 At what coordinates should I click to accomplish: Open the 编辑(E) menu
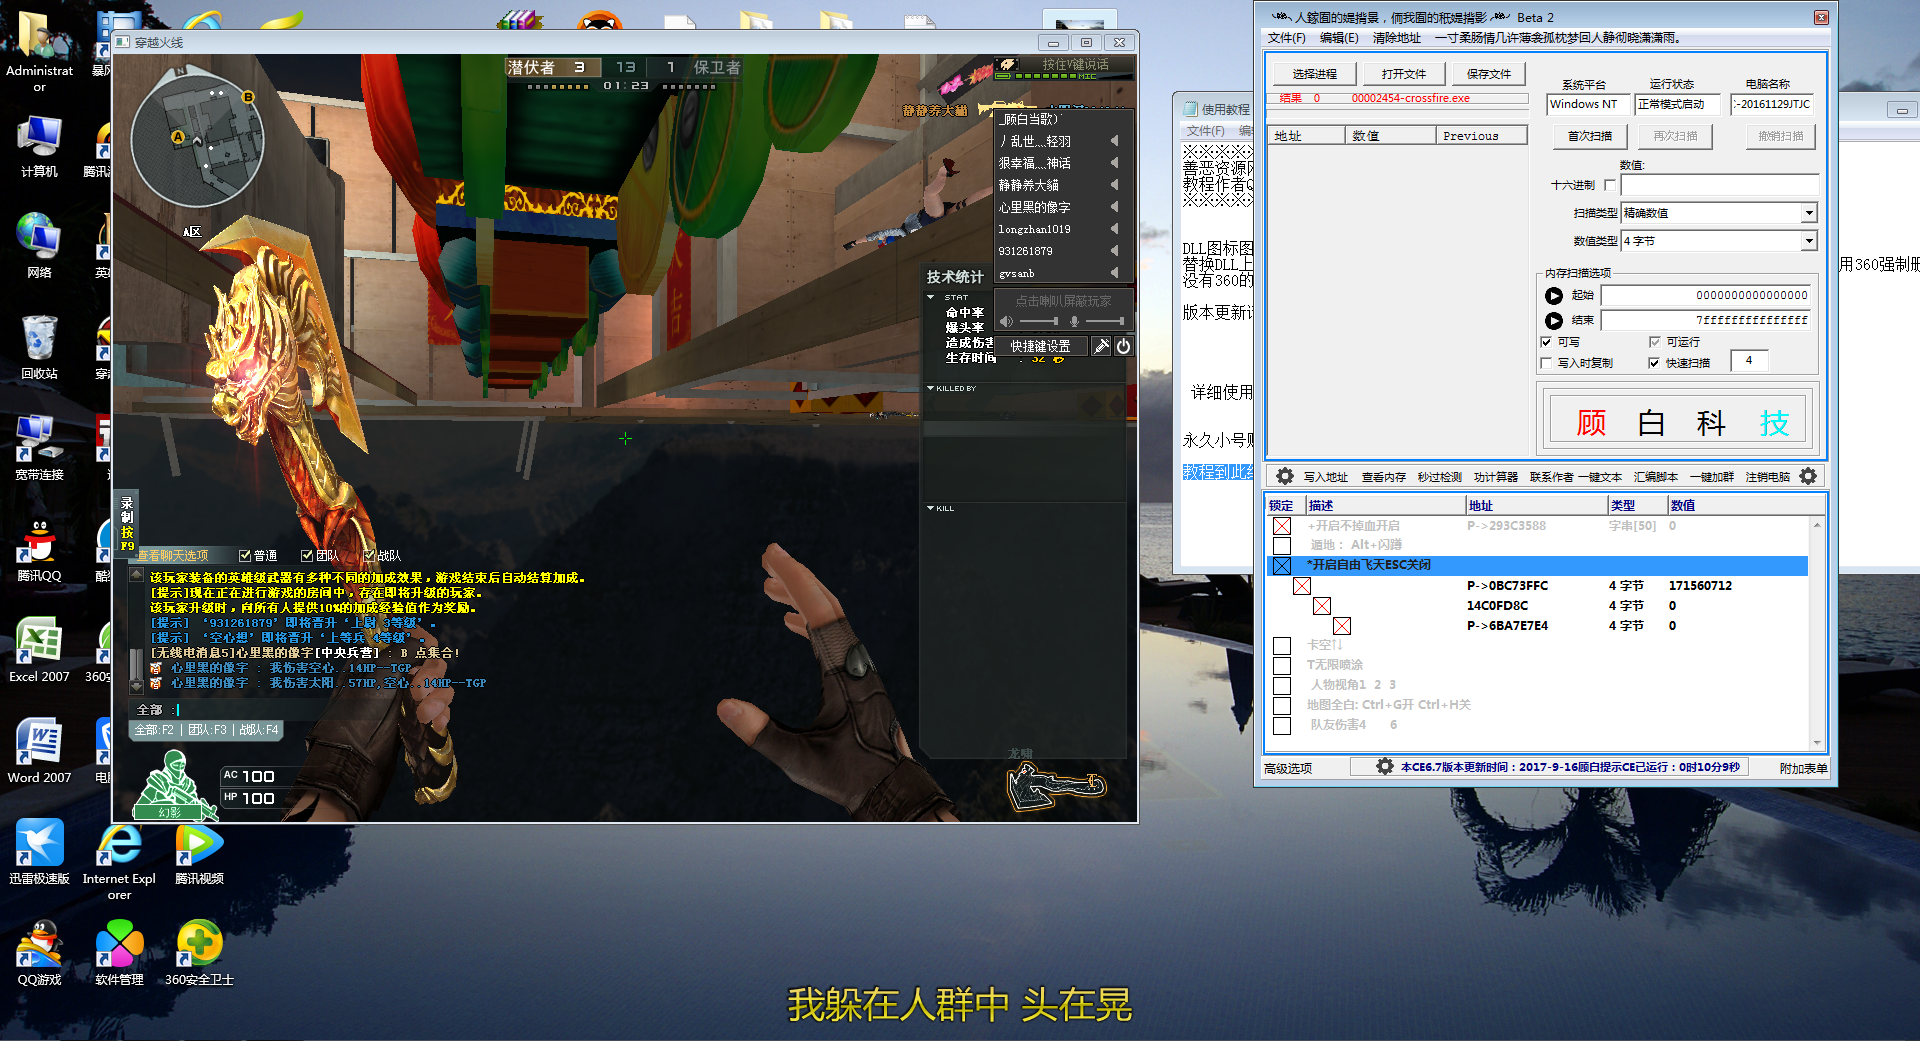coord(1338,38)
